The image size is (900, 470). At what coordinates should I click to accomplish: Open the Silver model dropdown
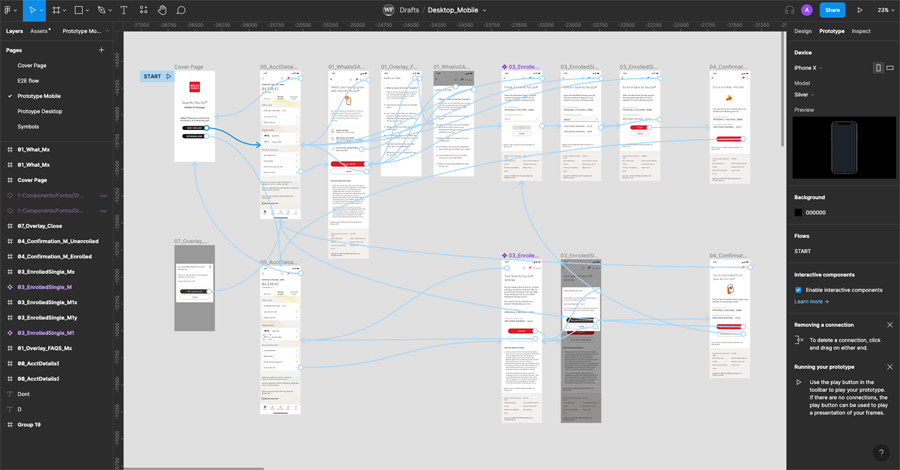808,95
